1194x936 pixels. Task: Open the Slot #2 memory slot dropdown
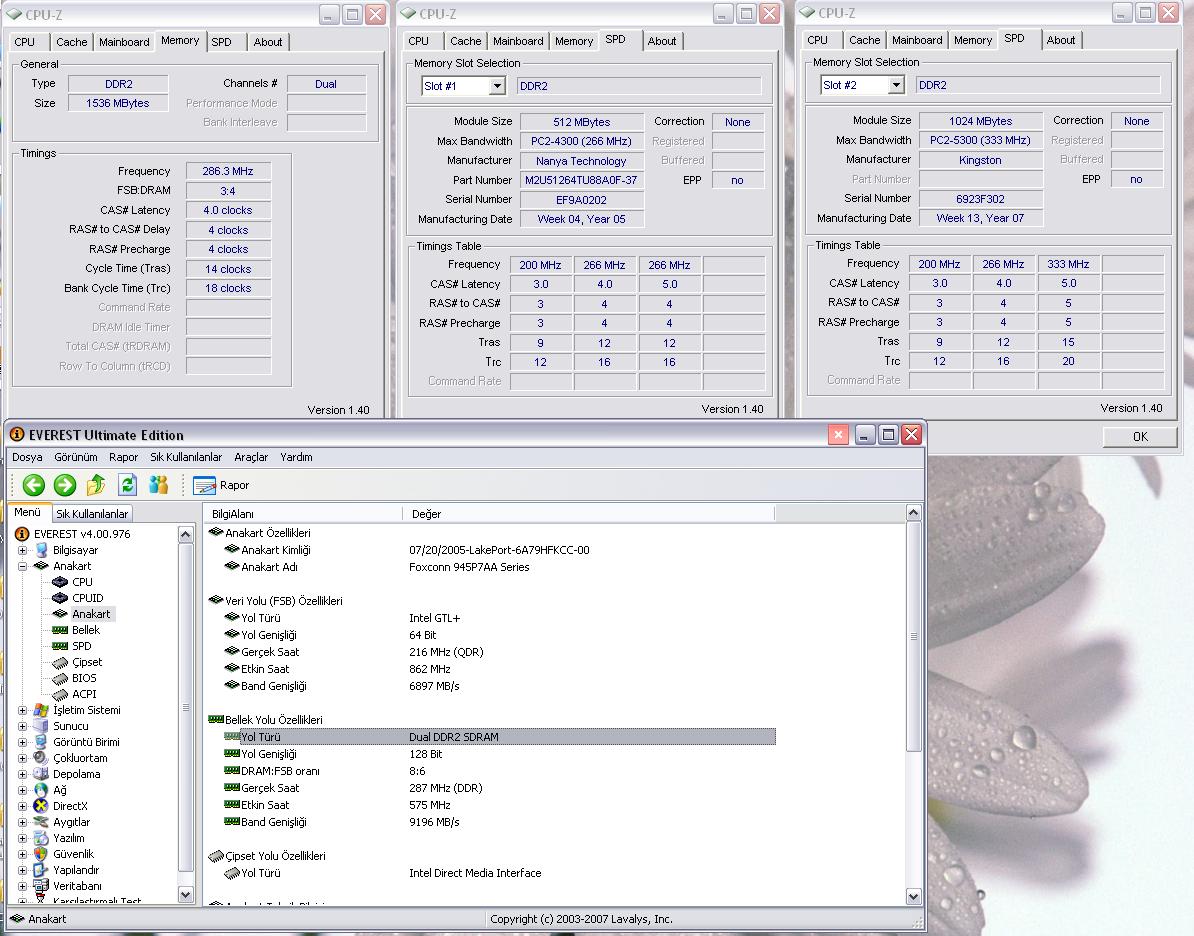895,85
